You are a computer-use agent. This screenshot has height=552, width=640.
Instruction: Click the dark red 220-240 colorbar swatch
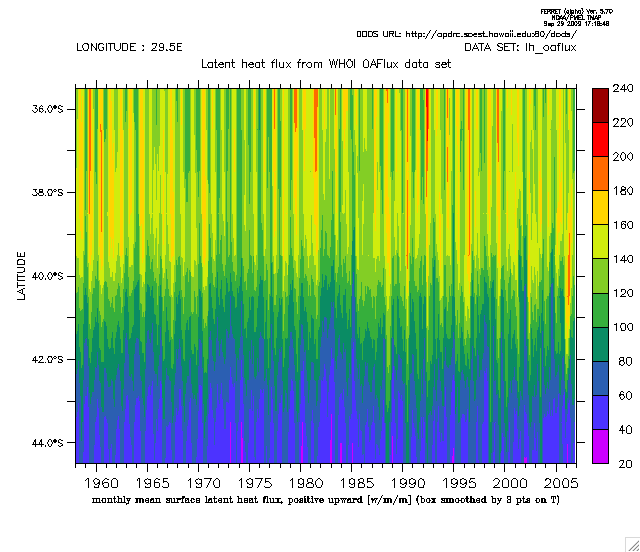pos(600,105)
